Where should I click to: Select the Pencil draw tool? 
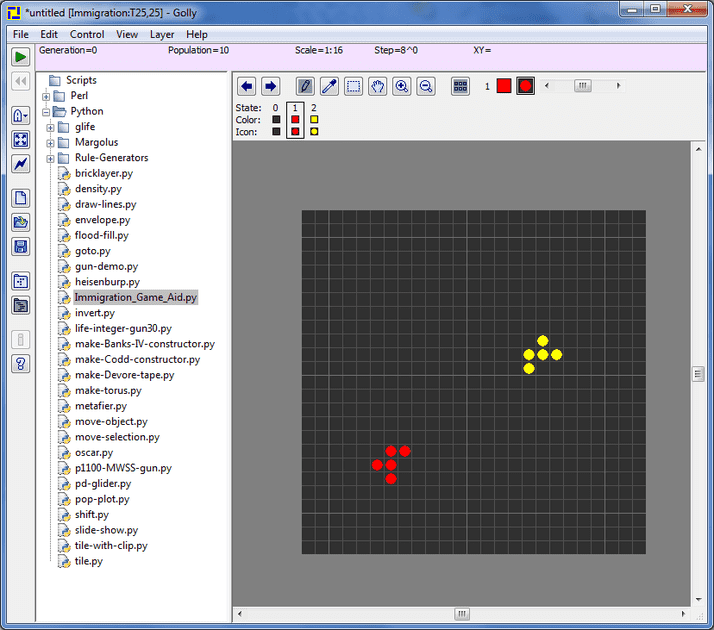[x=305, y=86]
